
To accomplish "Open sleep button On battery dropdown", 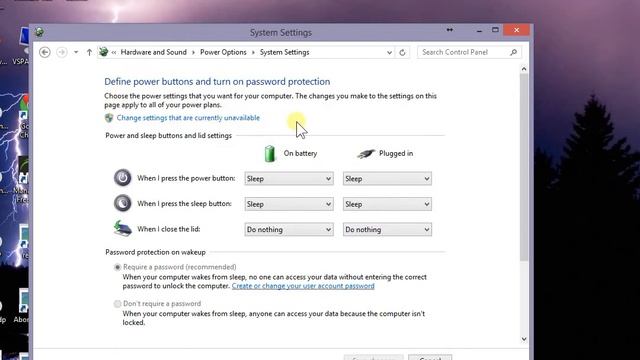I will (x=289, y=204).
